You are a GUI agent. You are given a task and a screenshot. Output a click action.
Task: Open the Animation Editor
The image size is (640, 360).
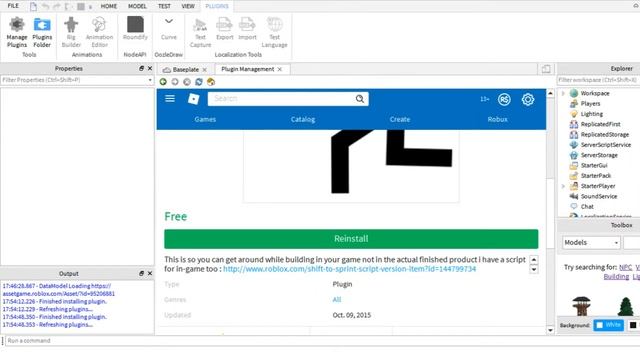(x=99, y=32)
